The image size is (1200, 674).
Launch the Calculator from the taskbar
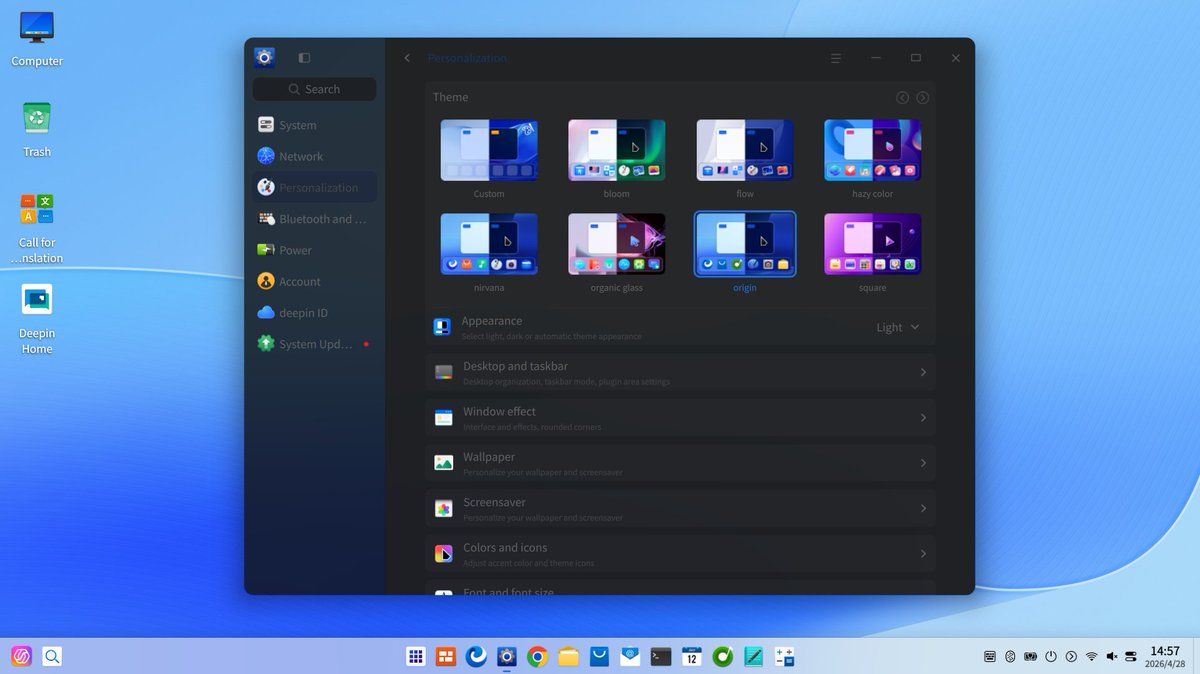[784, 657]
